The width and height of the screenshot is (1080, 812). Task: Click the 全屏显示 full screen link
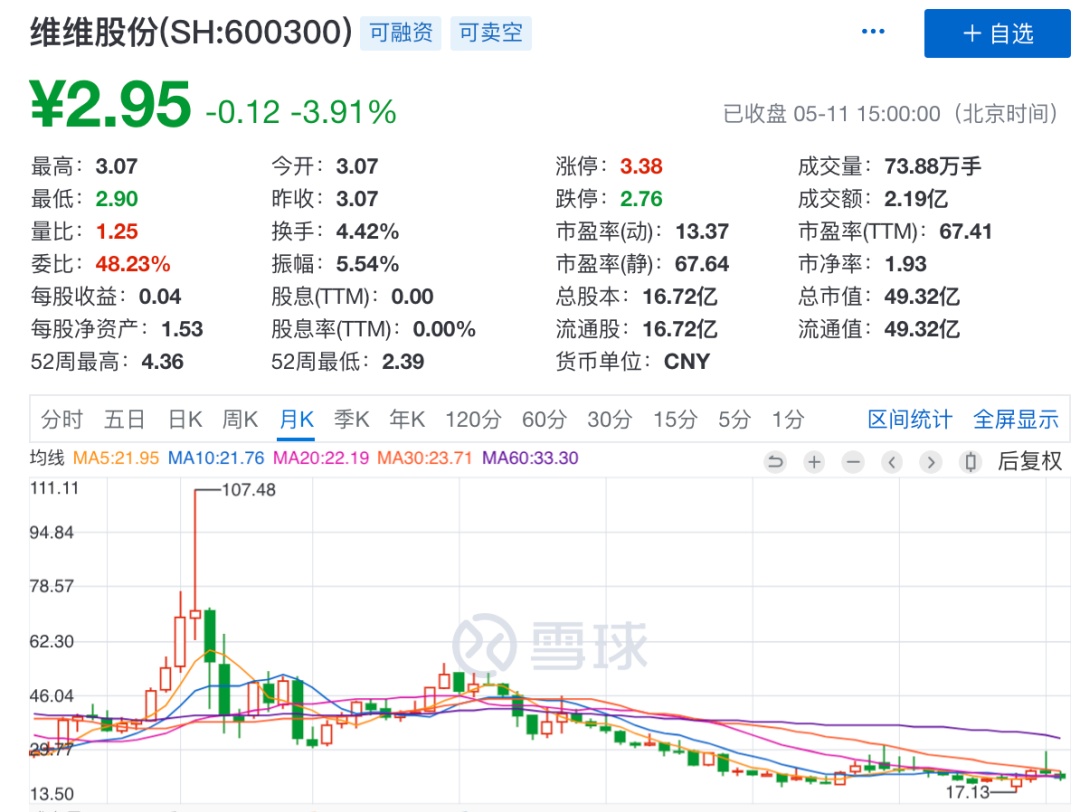point(1015,420)
